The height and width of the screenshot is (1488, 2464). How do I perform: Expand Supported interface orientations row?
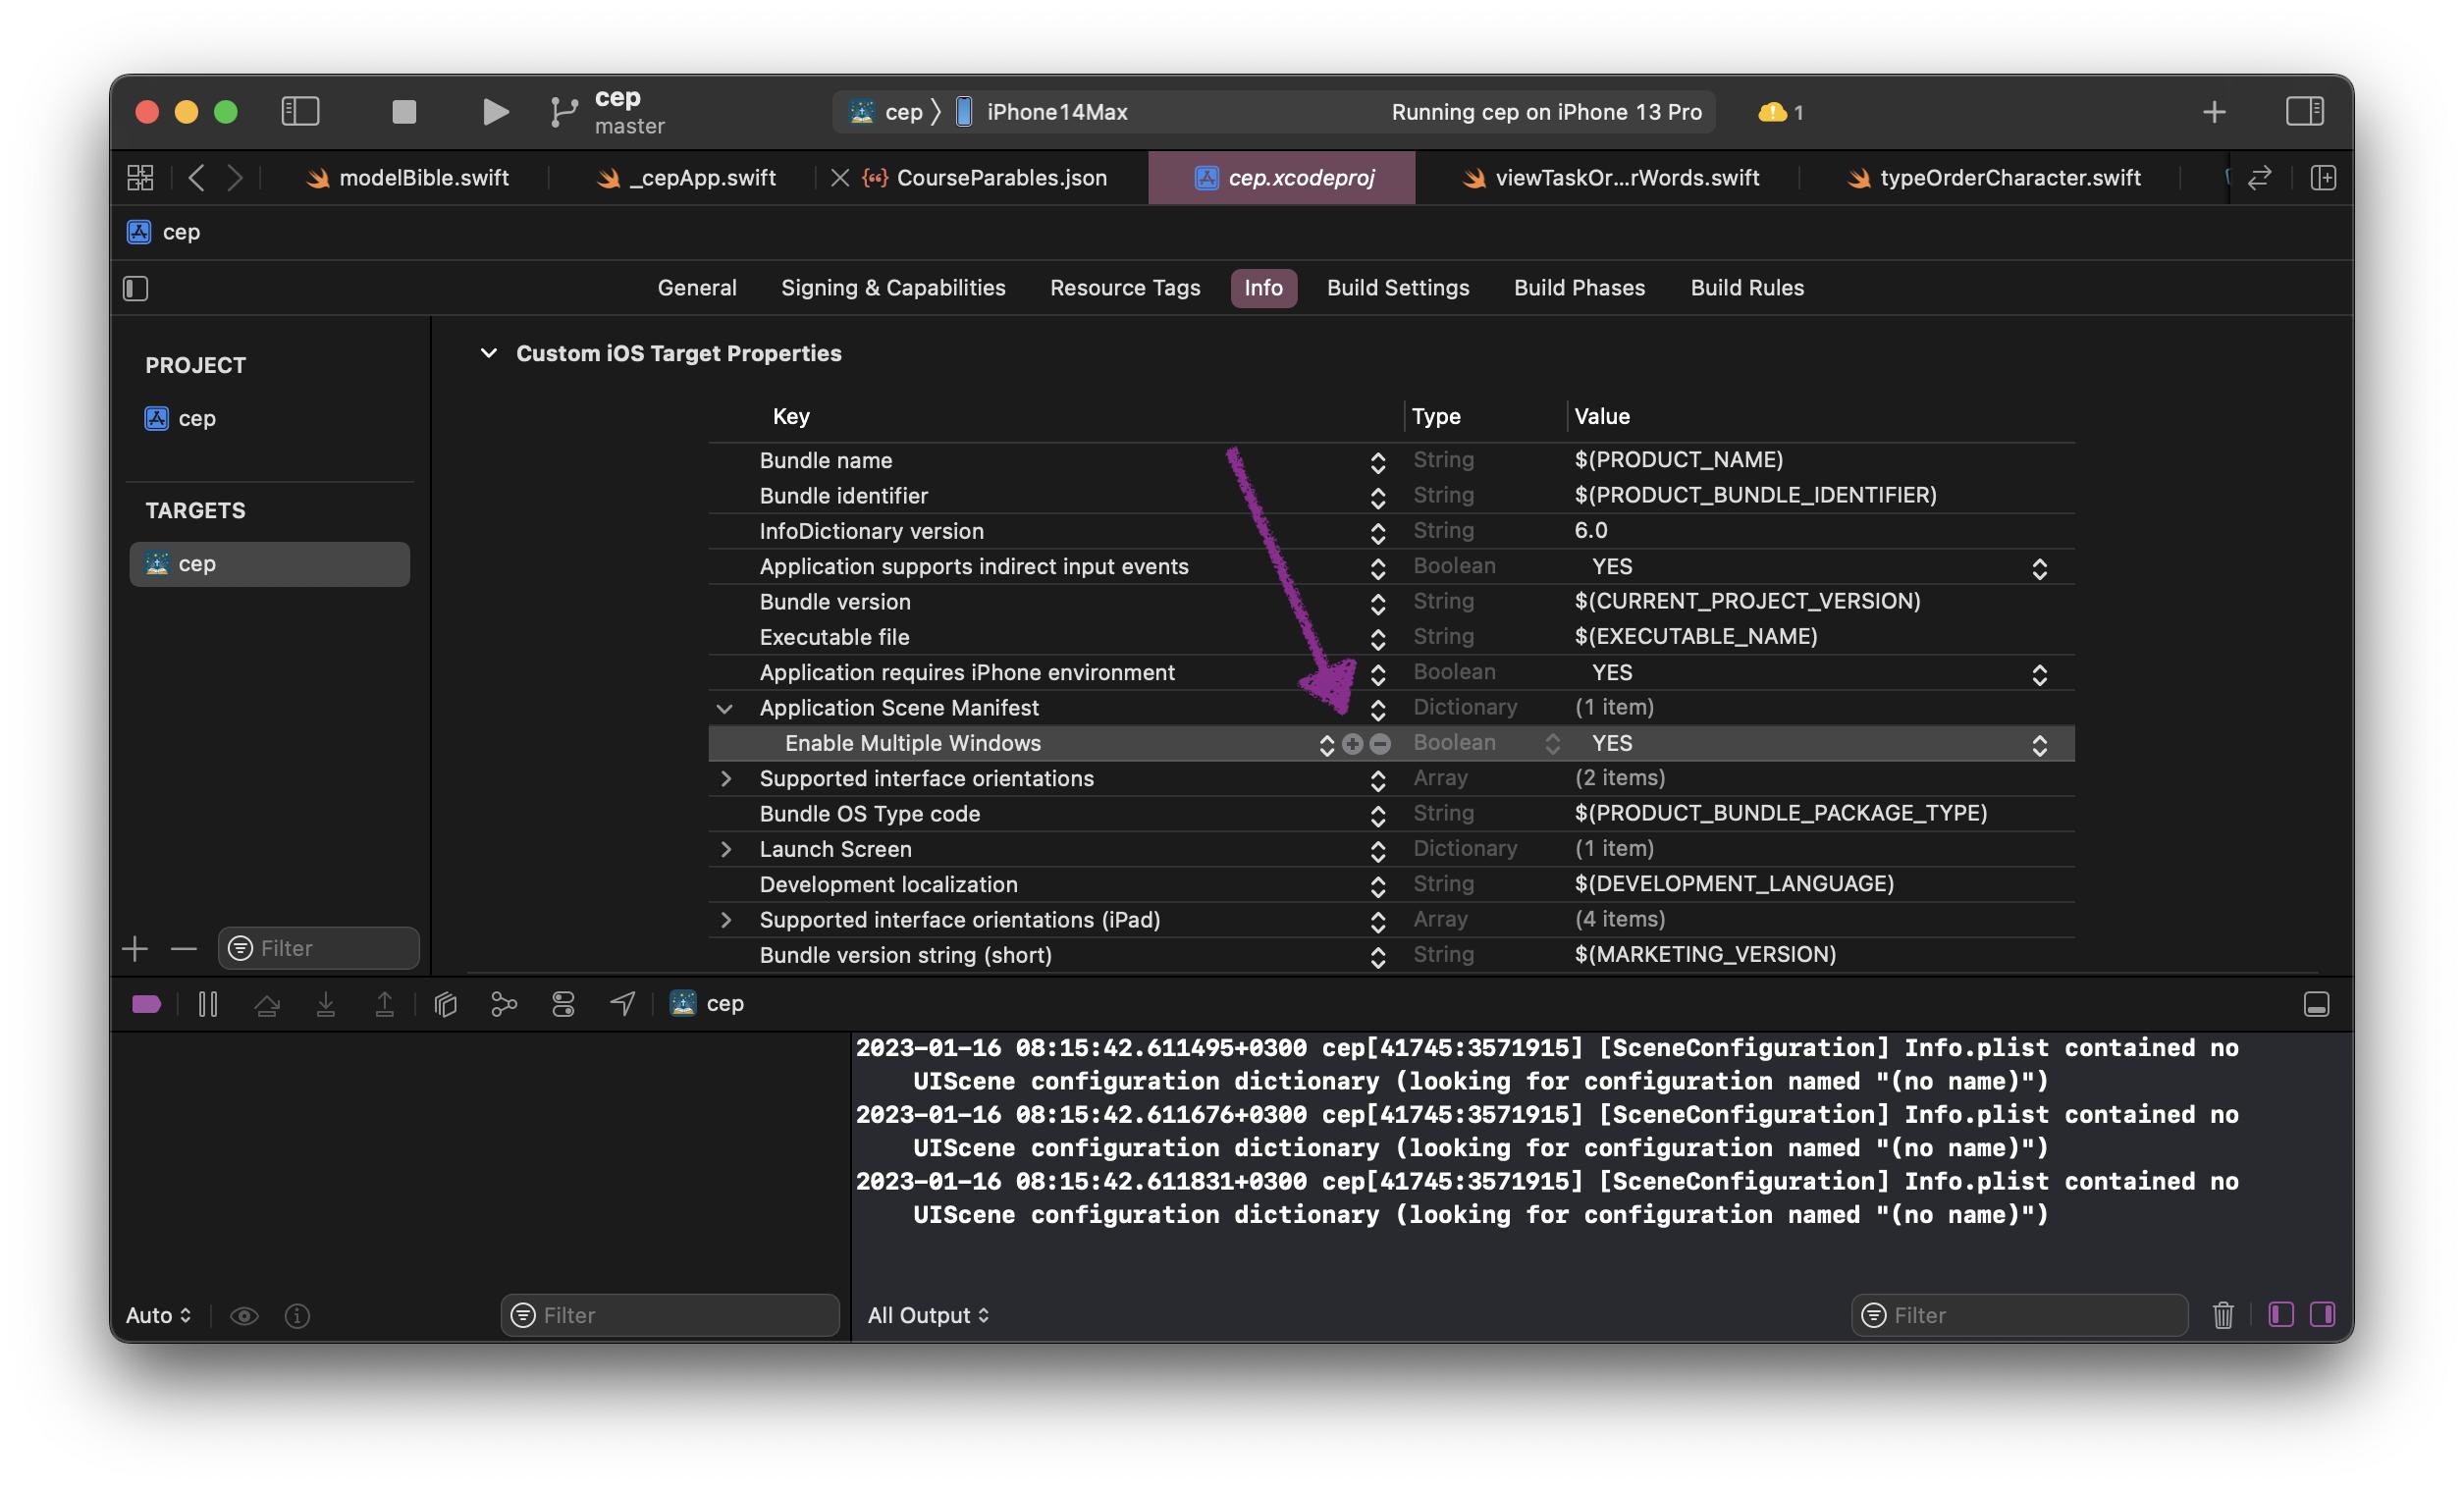coord(726,779)
